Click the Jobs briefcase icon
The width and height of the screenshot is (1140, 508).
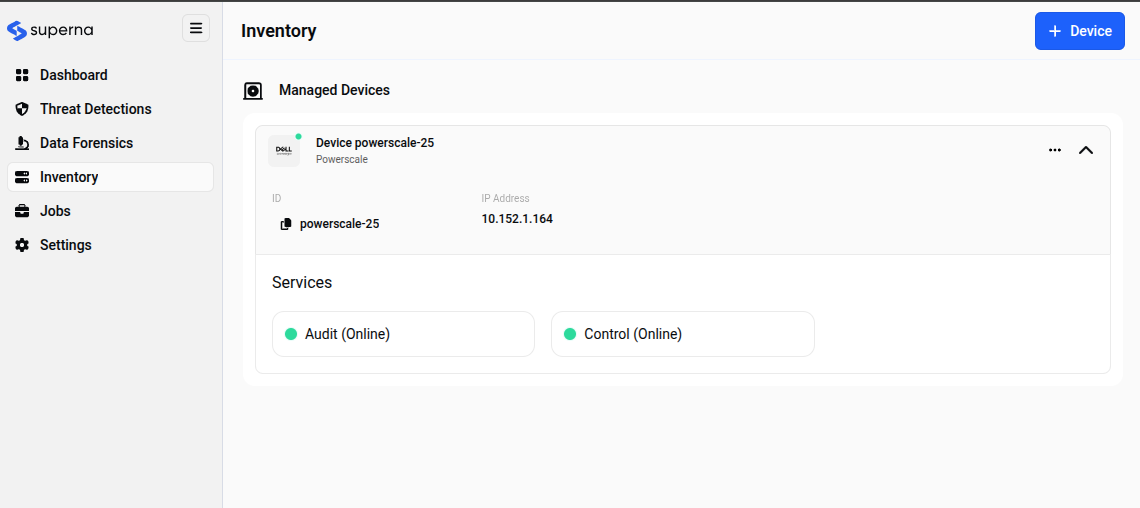point(22,211)
